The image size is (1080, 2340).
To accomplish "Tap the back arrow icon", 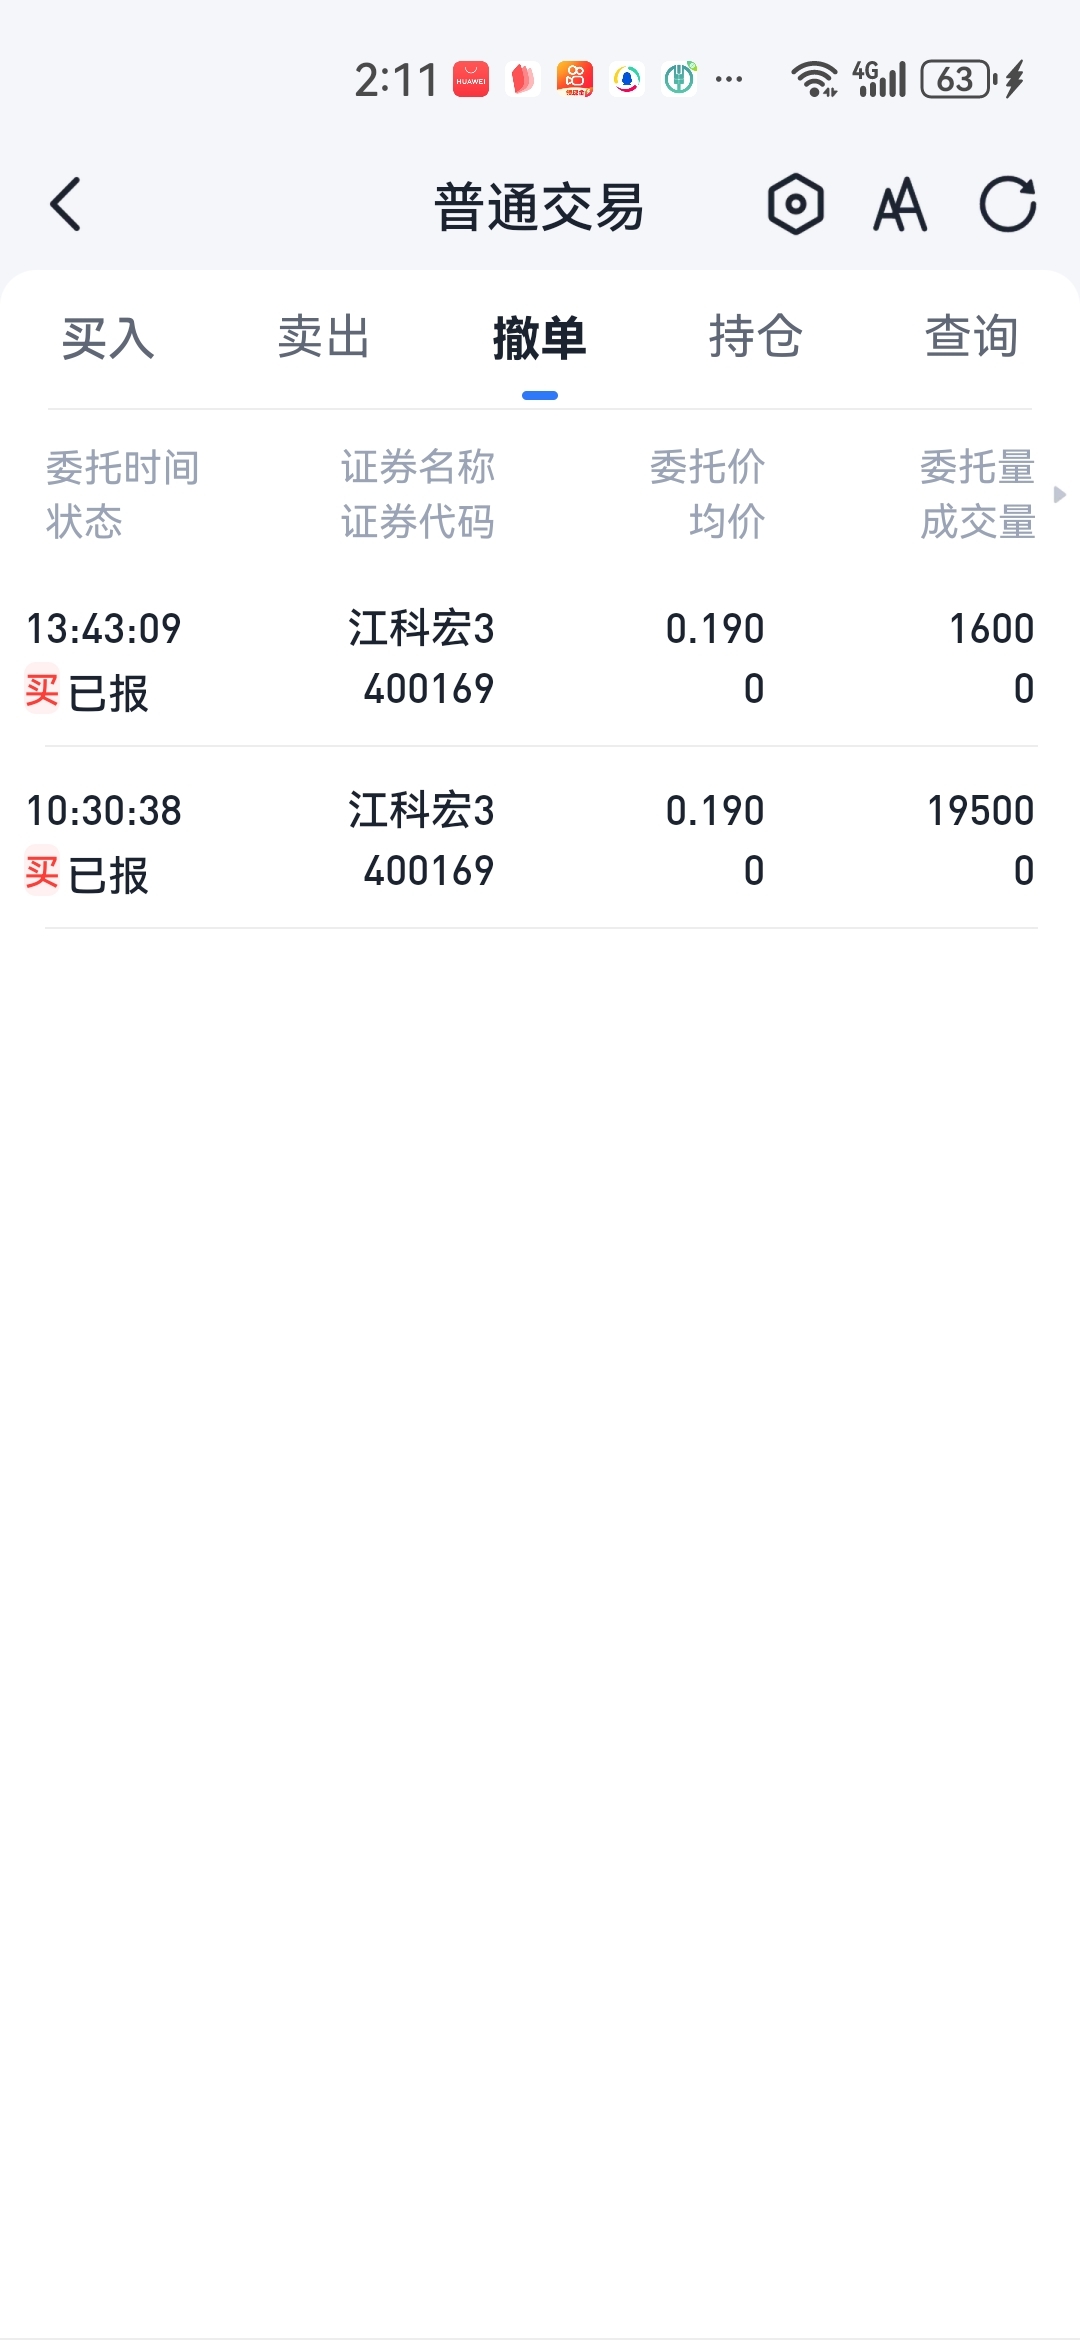I will 66,205.
